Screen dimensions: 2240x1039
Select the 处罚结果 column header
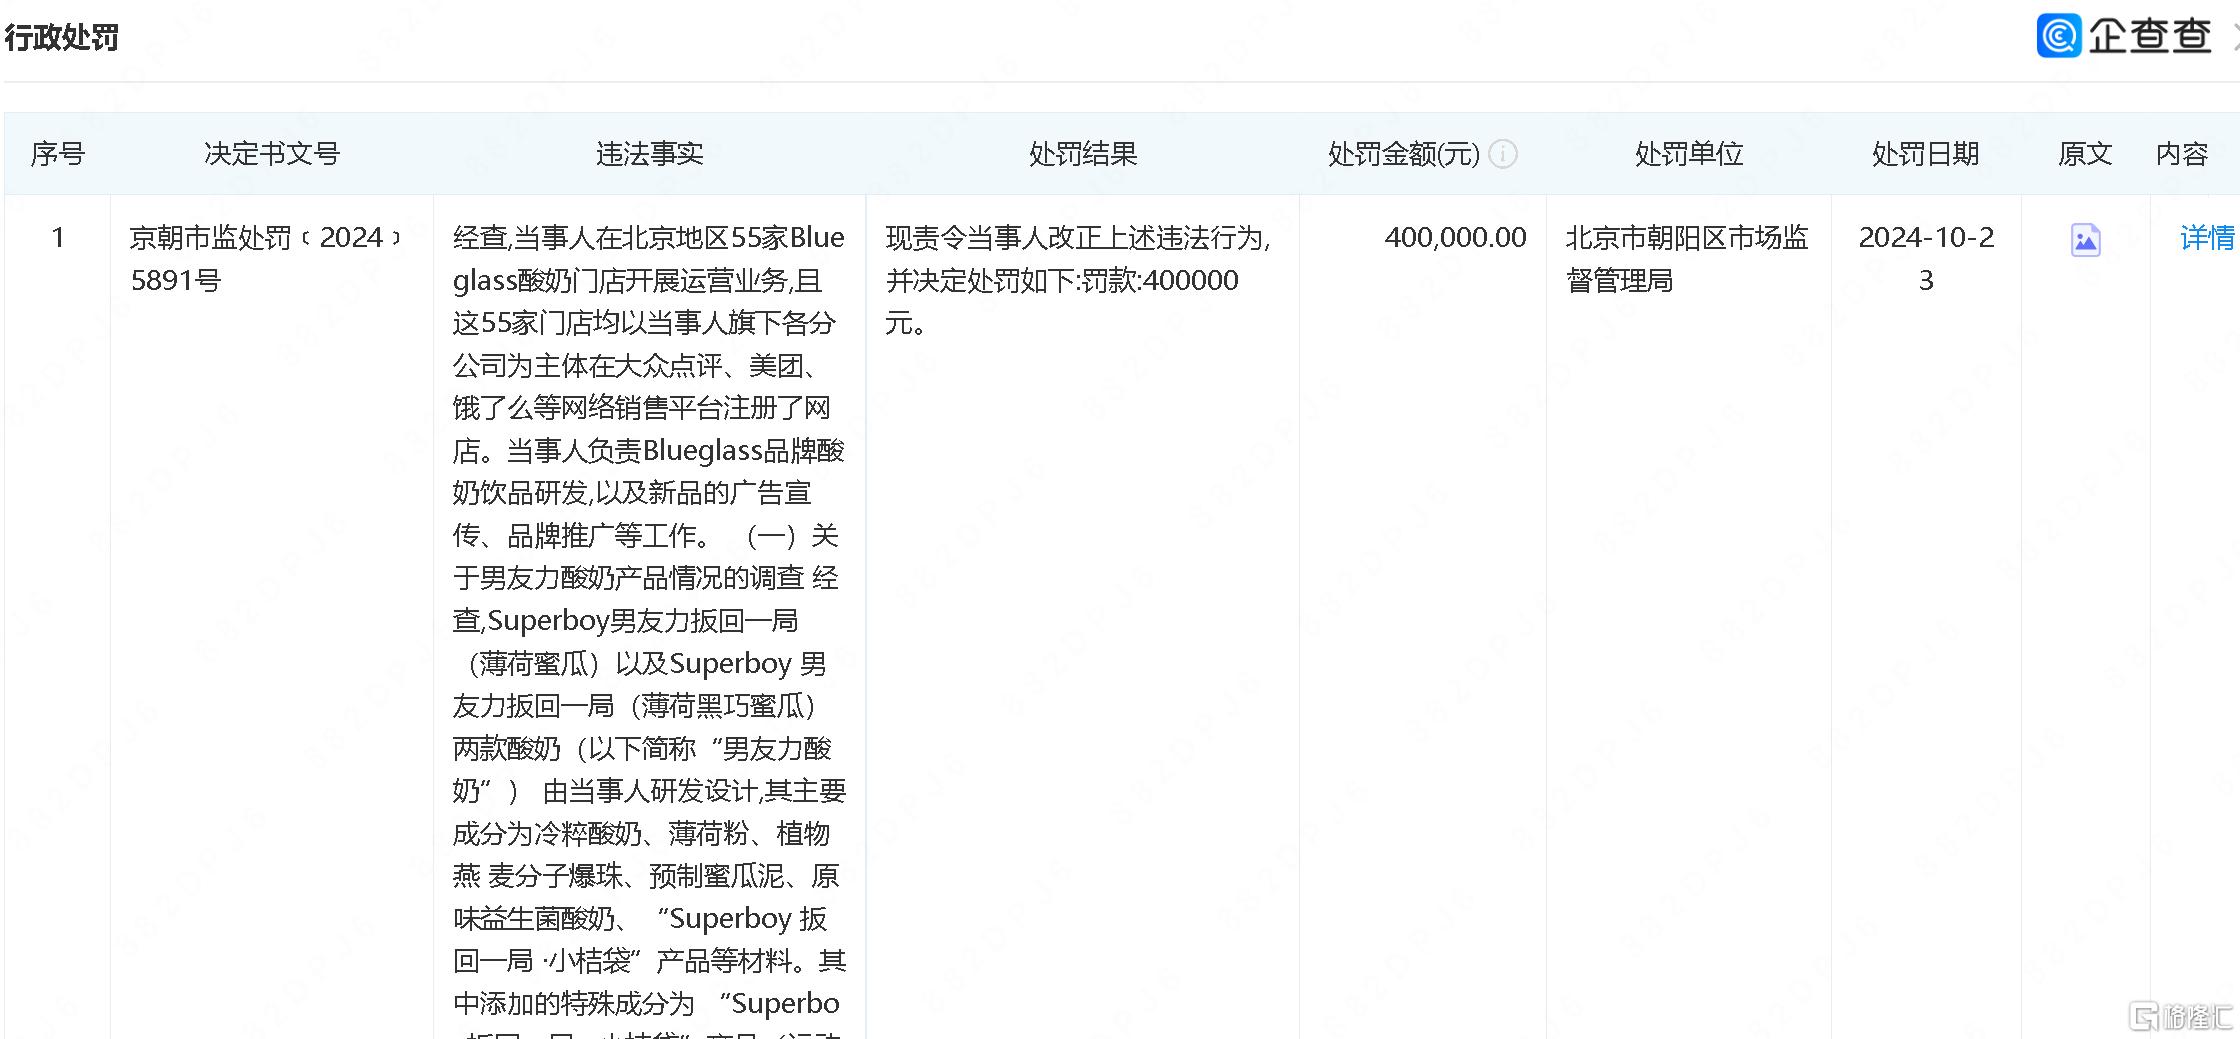click(x=1083, y=154)
